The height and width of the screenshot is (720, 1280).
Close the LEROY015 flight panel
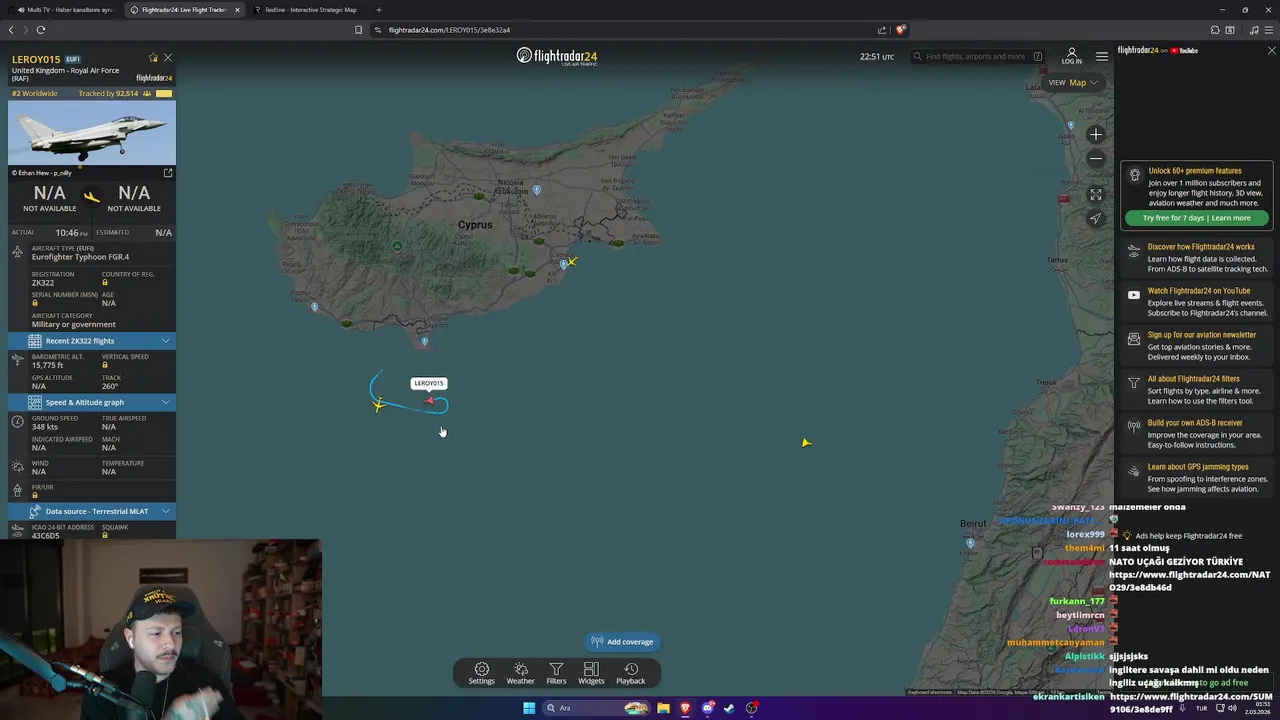(168, 58)
